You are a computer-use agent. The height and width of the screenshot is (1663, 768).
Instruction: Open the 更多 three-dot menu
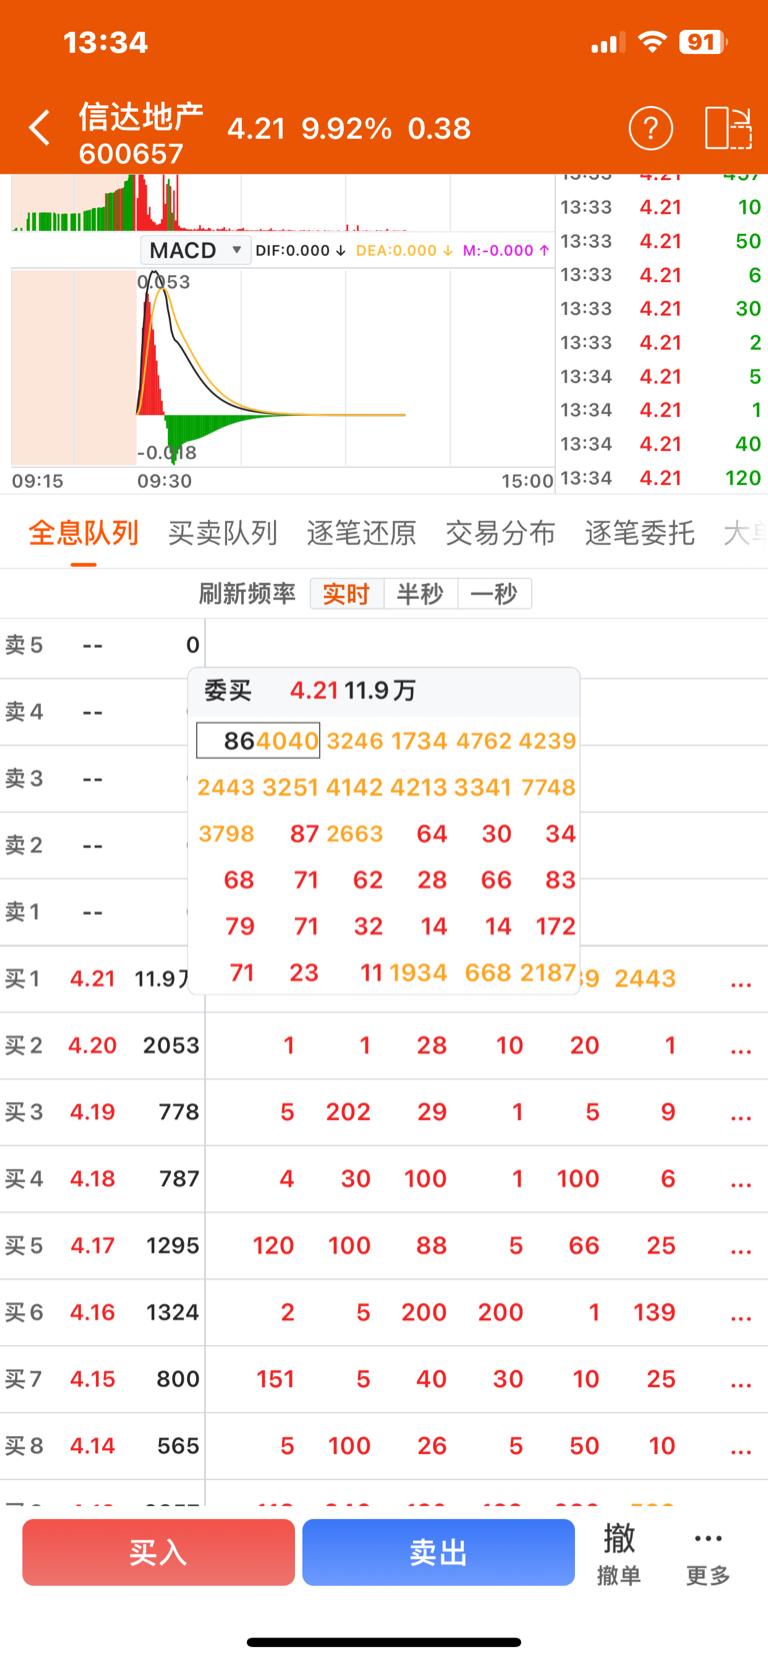(x=708, y=1553)
